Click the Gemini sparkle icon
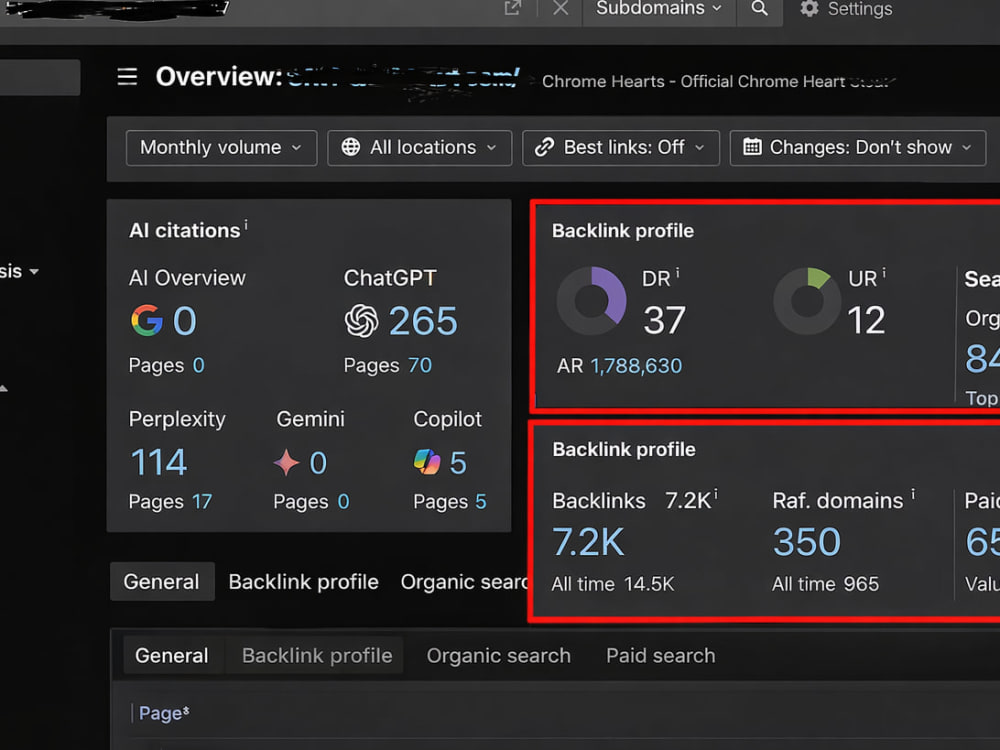 pyautogui.click(x=286, y=462)
